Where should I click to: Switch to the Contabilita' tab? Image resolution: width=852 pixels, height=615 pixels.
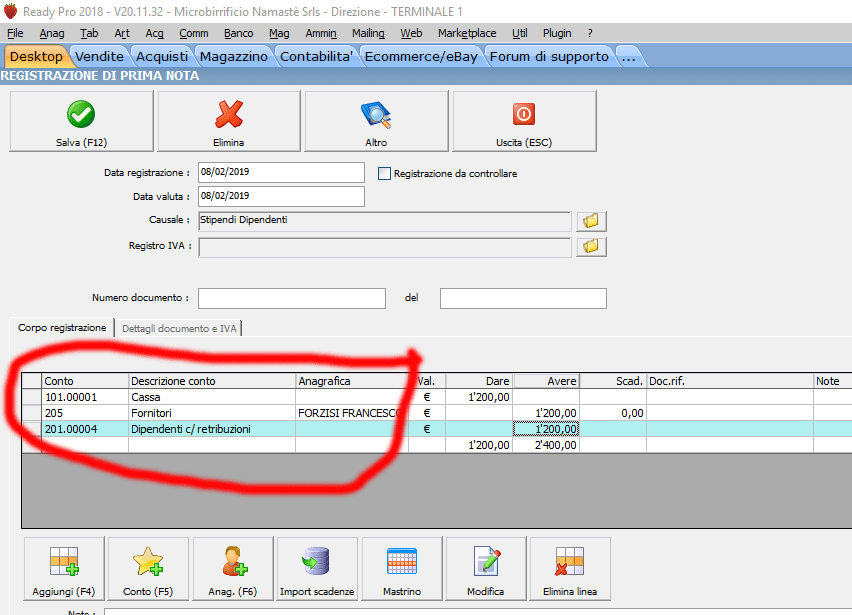tap(316, 57)
